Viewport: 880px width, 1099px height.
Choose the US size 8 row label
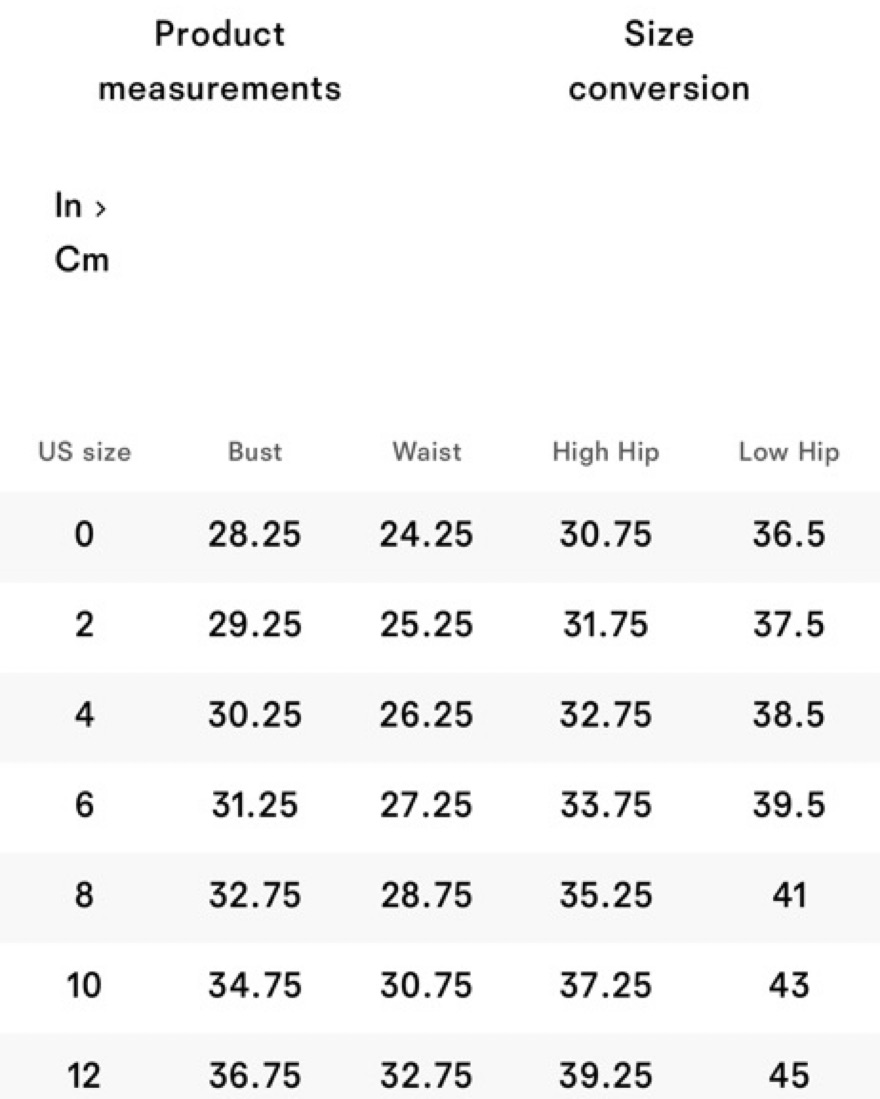(84, 895)
